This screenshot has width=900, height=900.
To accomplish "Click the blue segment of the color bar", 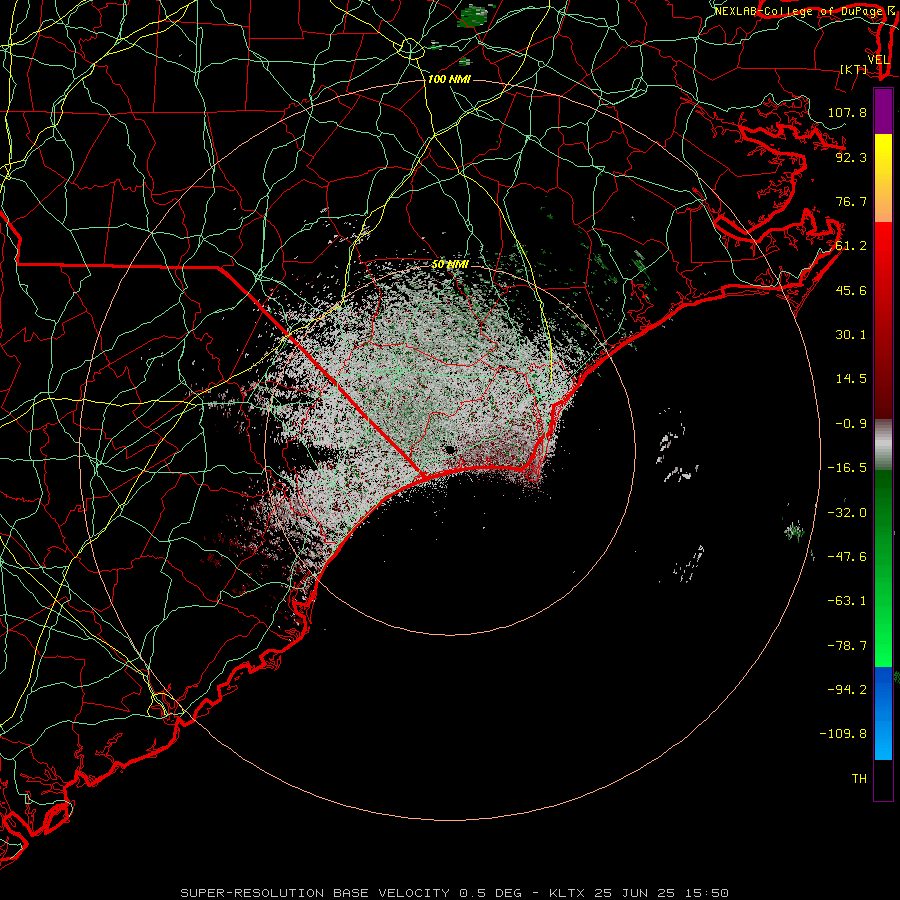I will pyautogui.click(x=883, y=713).
